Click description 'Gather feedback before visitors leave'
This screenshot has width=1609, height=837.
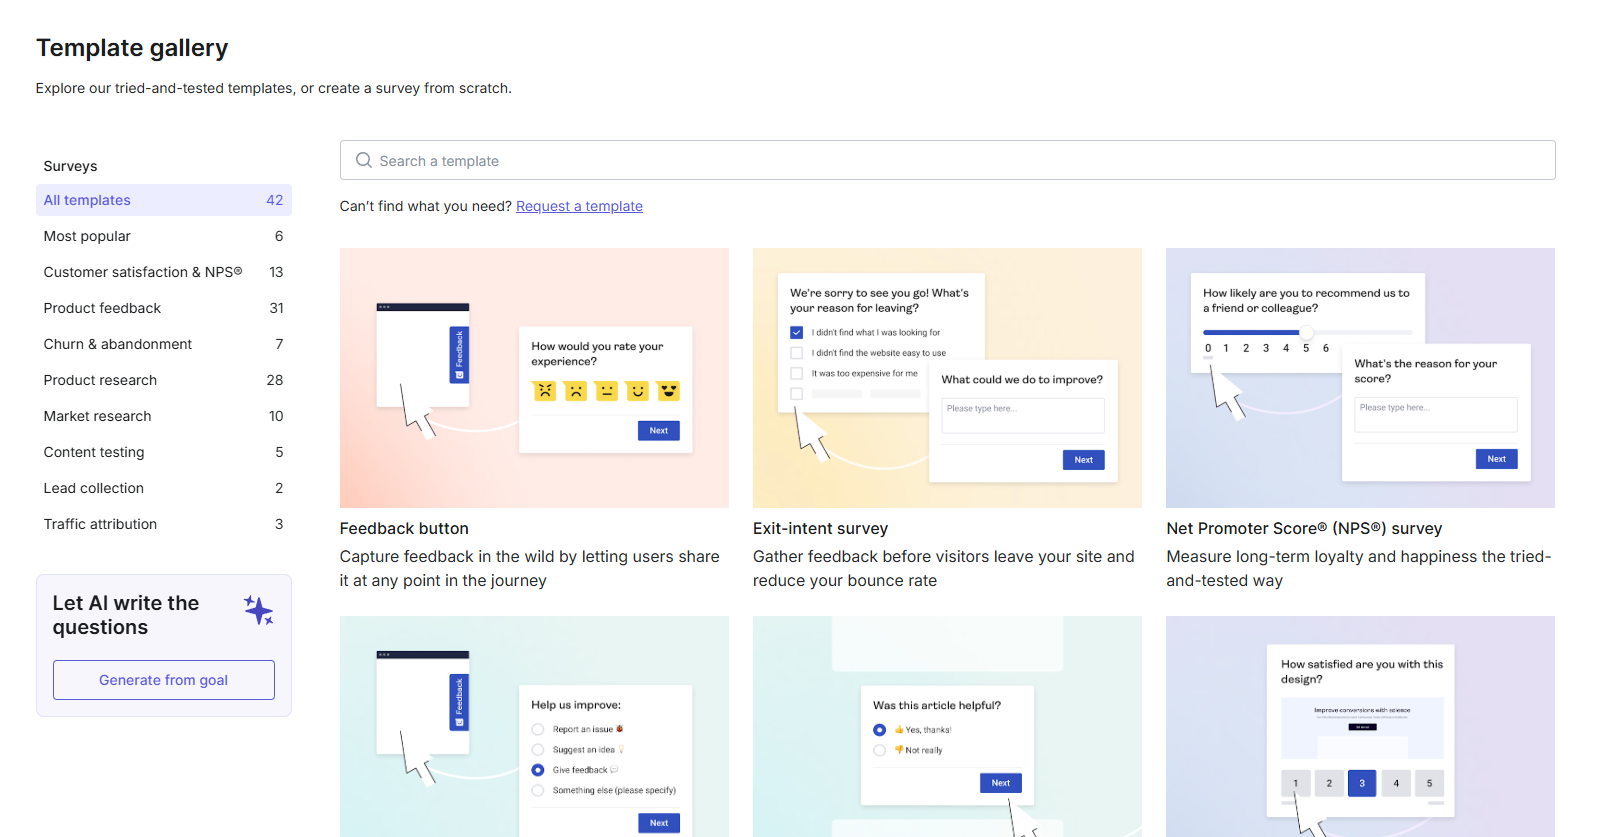pos(944,568)
